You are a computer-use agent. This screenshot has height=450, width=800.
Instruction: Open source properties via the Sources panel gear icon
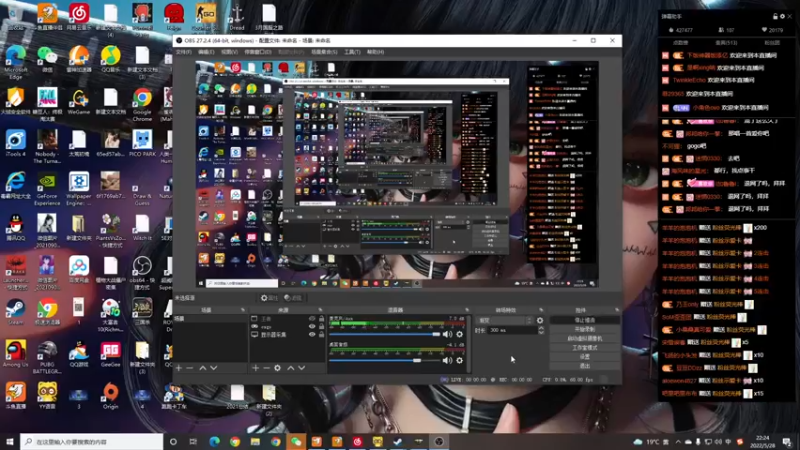[x=278, y=368]
